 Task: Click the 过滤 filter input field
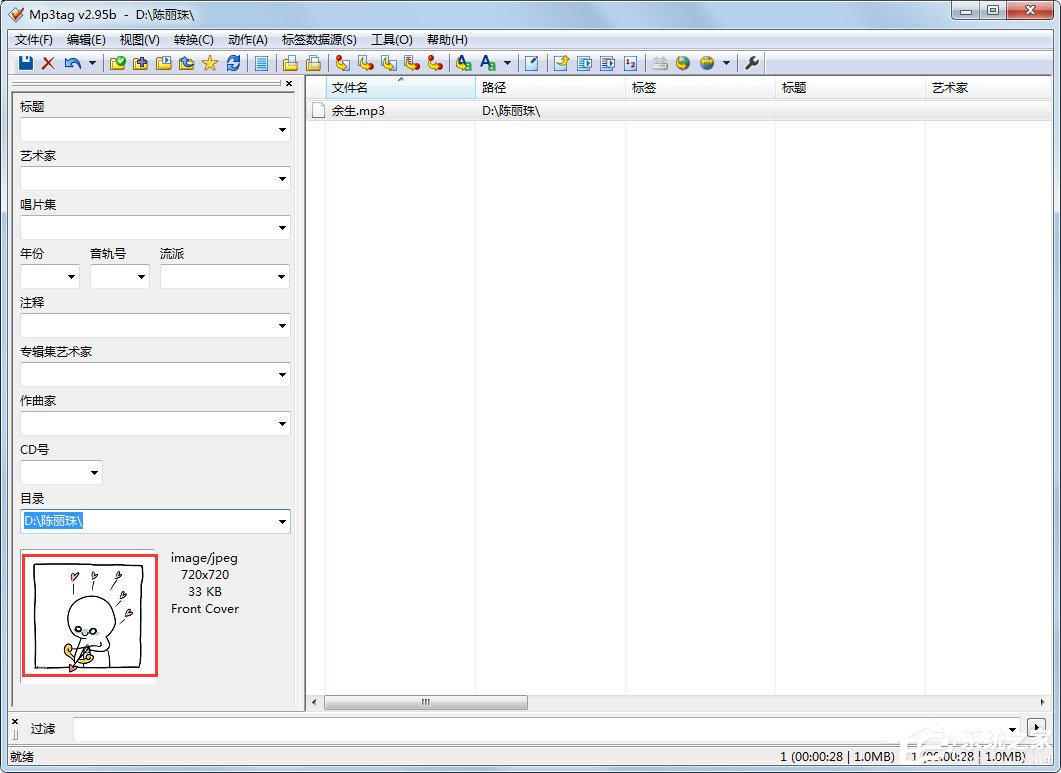[x=547, y=729]
